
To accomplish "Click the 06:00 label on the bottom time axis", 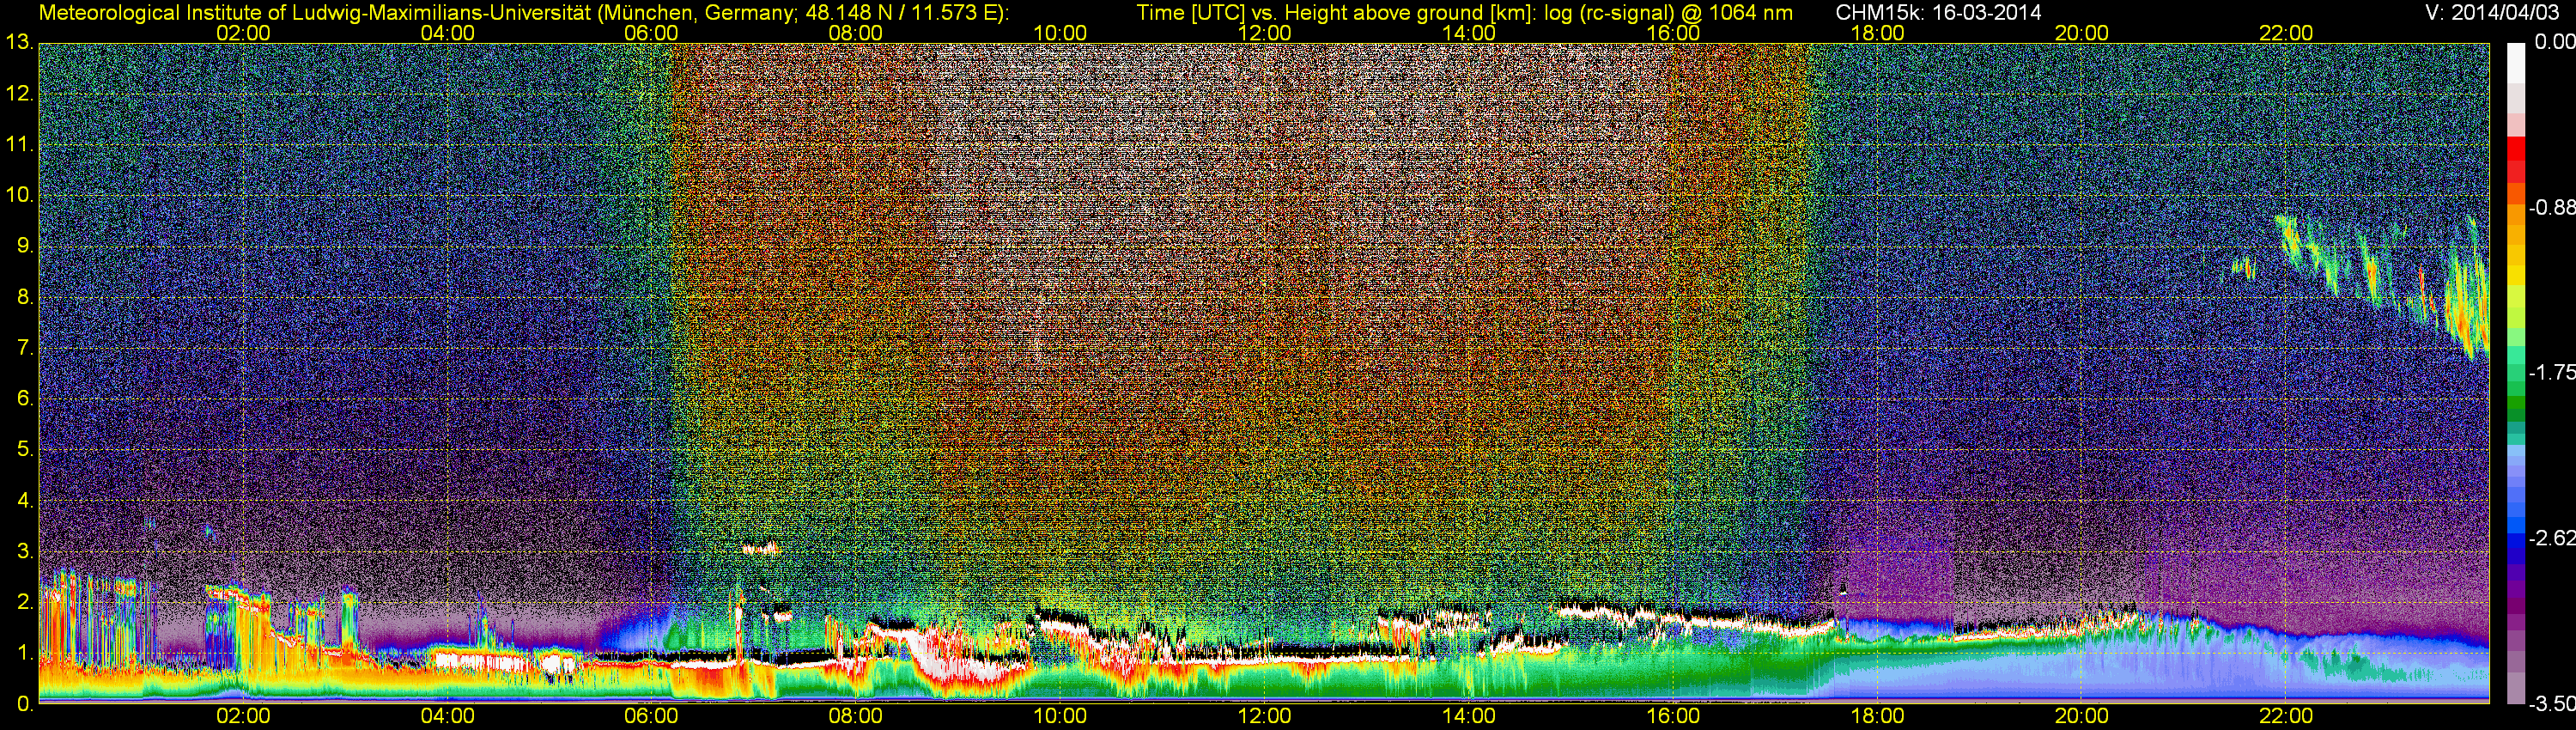I will tap(651, 716).
